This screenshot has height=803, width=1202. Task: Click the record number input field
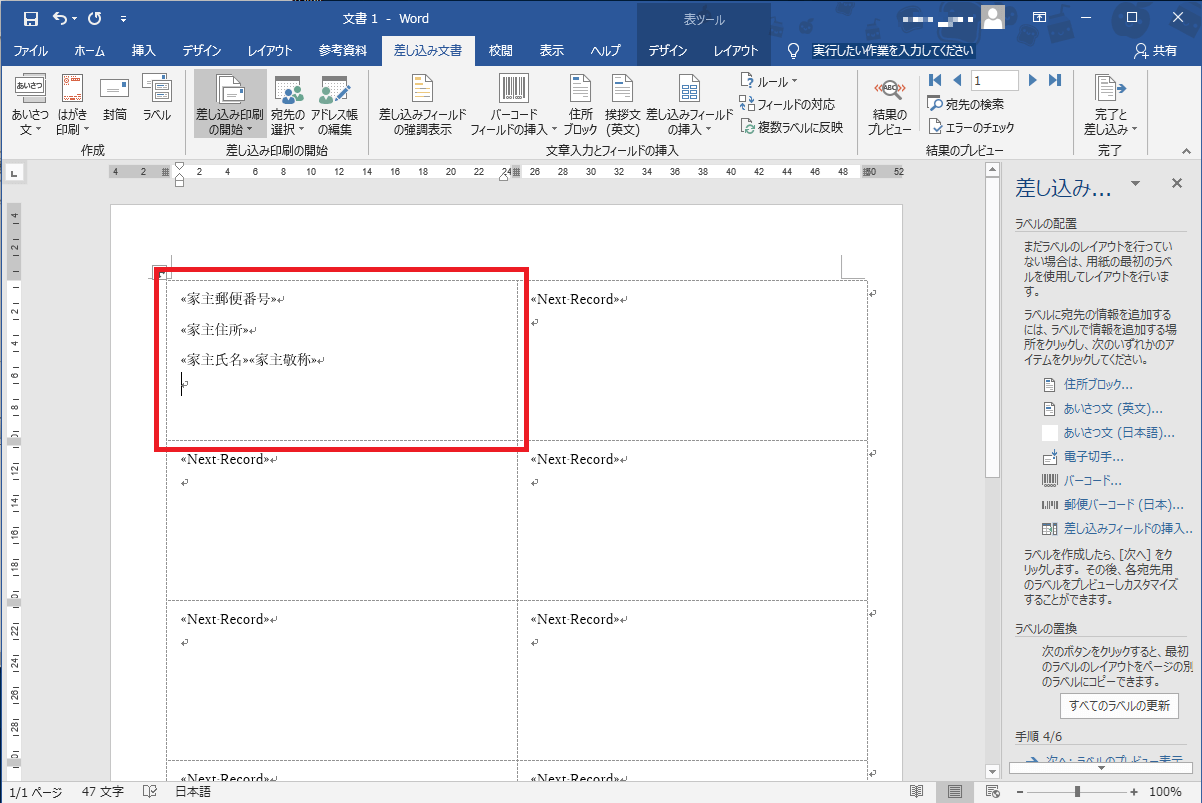click(x=994, y=80)
